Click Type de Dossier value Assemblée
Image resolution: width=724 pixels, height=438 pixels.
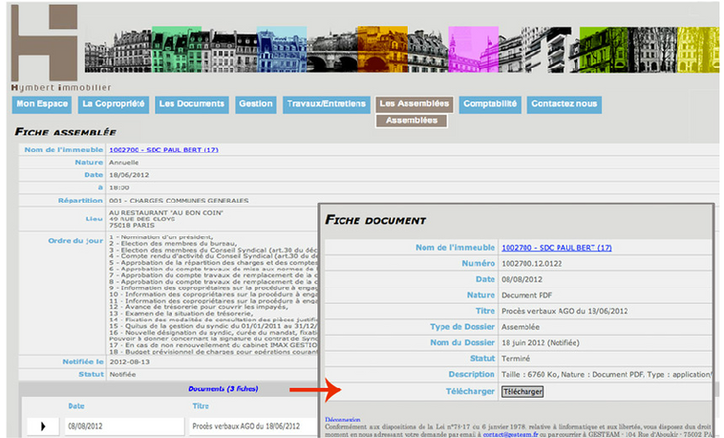520,327
